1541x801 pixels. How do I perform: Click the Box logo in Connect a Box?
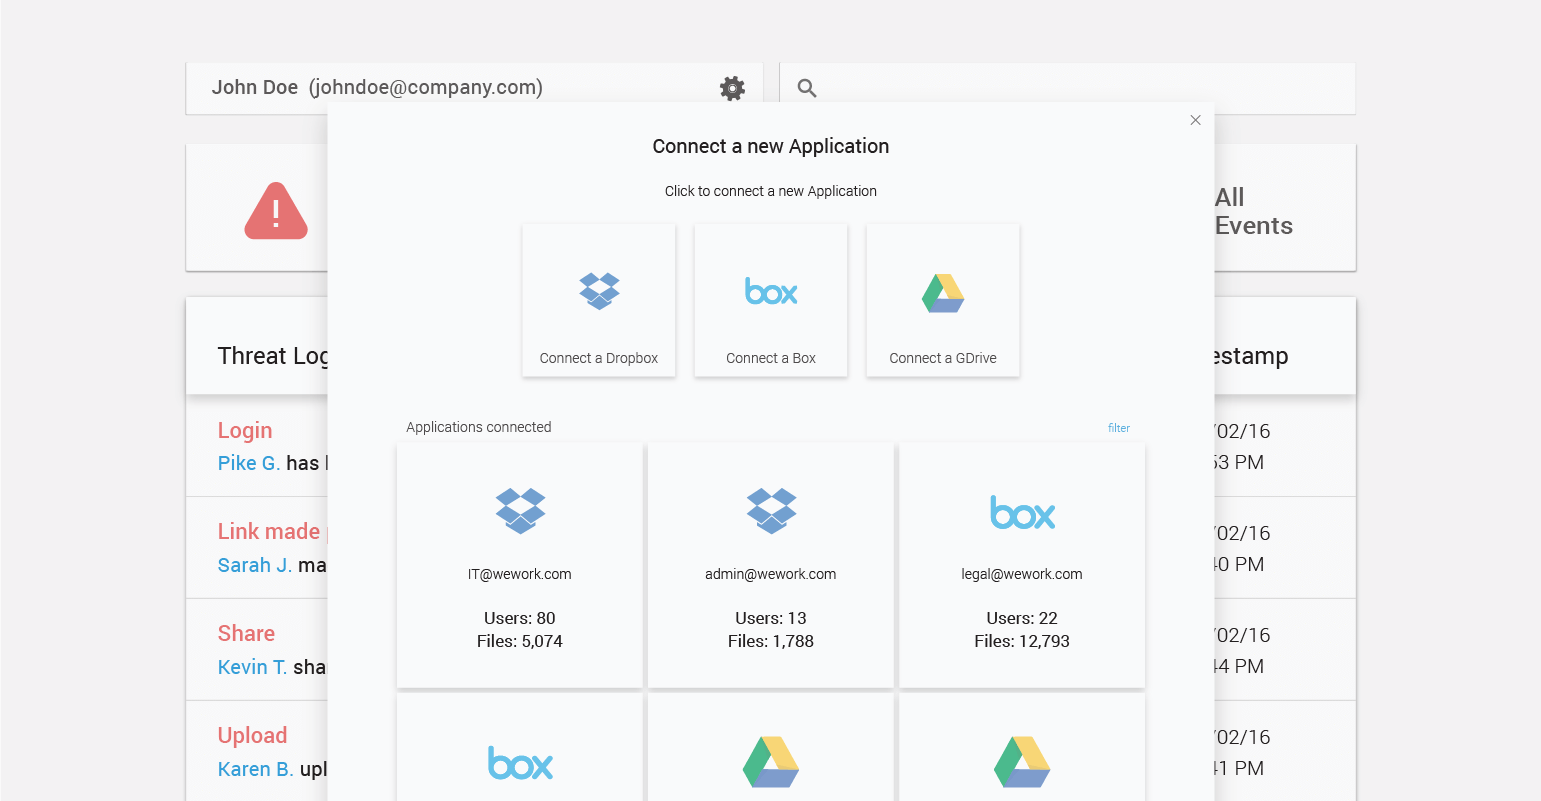click(771, 291)
